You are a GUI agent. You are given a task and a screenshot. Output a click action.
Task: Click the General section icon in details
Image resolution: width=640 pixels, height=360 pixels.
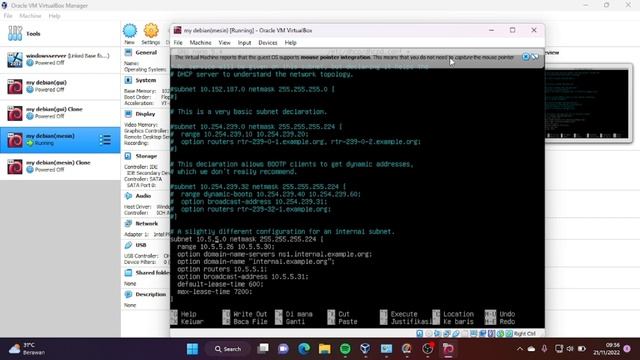click(x=128, y=52)
